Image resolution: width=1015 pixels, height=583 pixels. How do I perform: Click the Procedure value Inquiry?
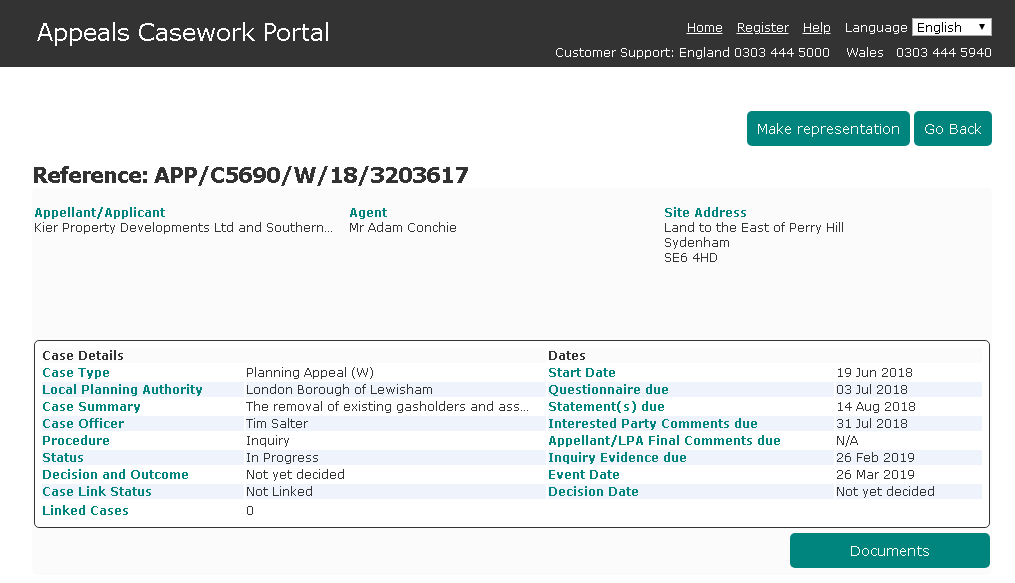point(267,441)
